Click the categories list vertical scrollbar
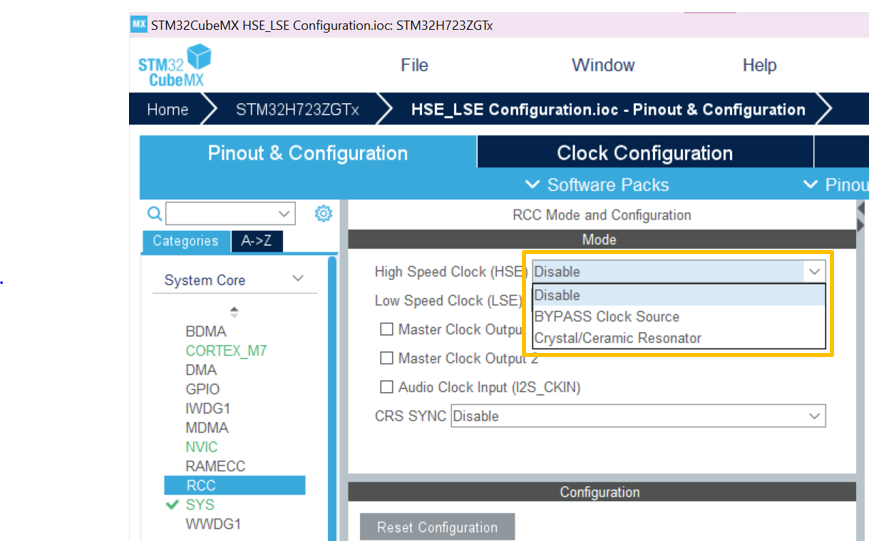The image size is (878, 551). [332, 398]
